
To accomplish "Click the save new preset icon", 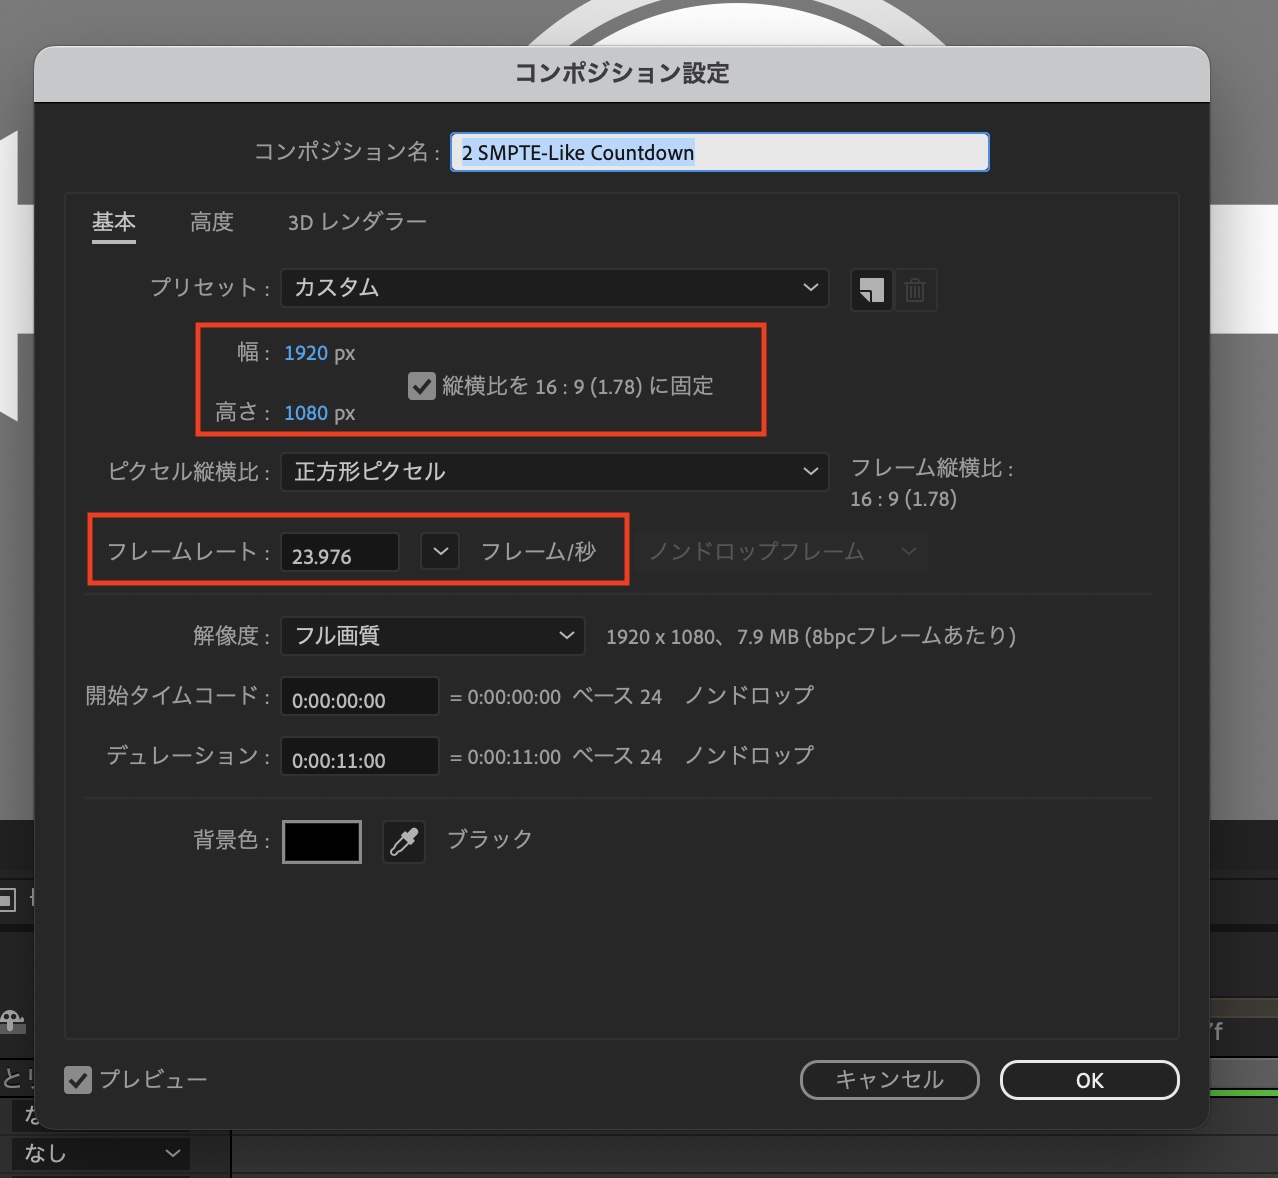I will point(871,289).
